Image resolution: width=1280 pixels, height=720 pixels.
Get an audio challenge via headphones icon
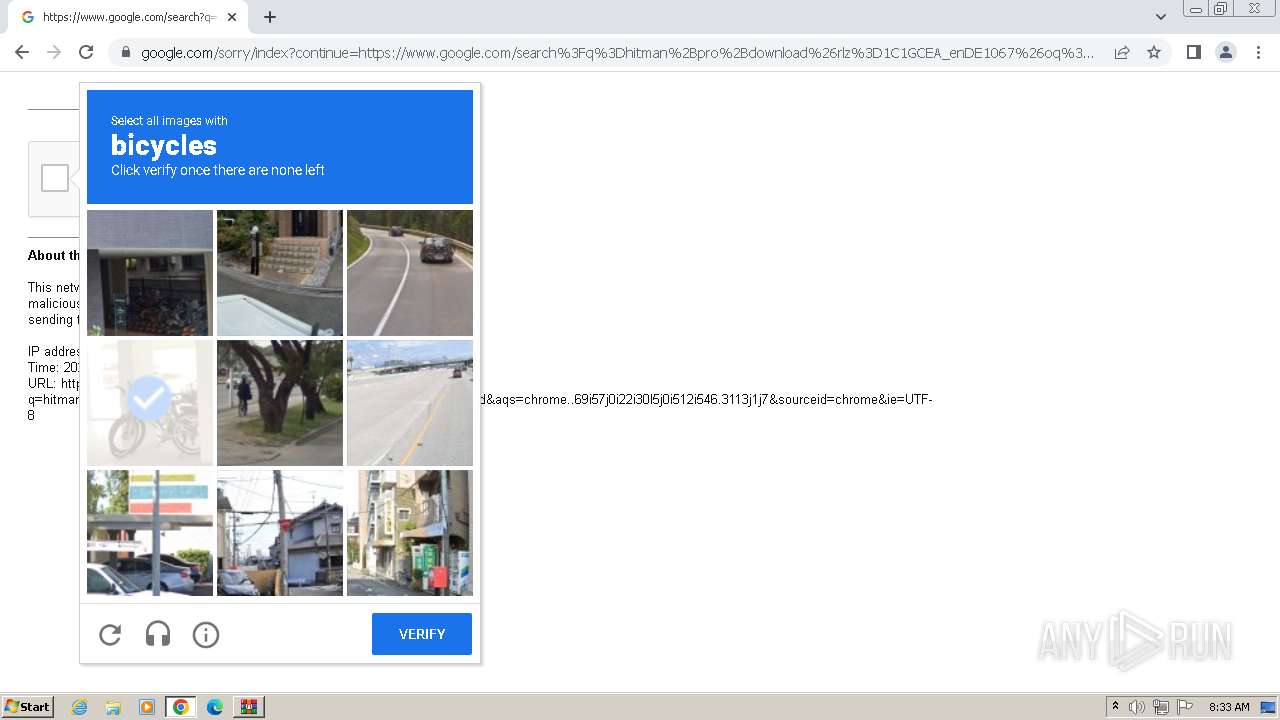pos(158,634)
